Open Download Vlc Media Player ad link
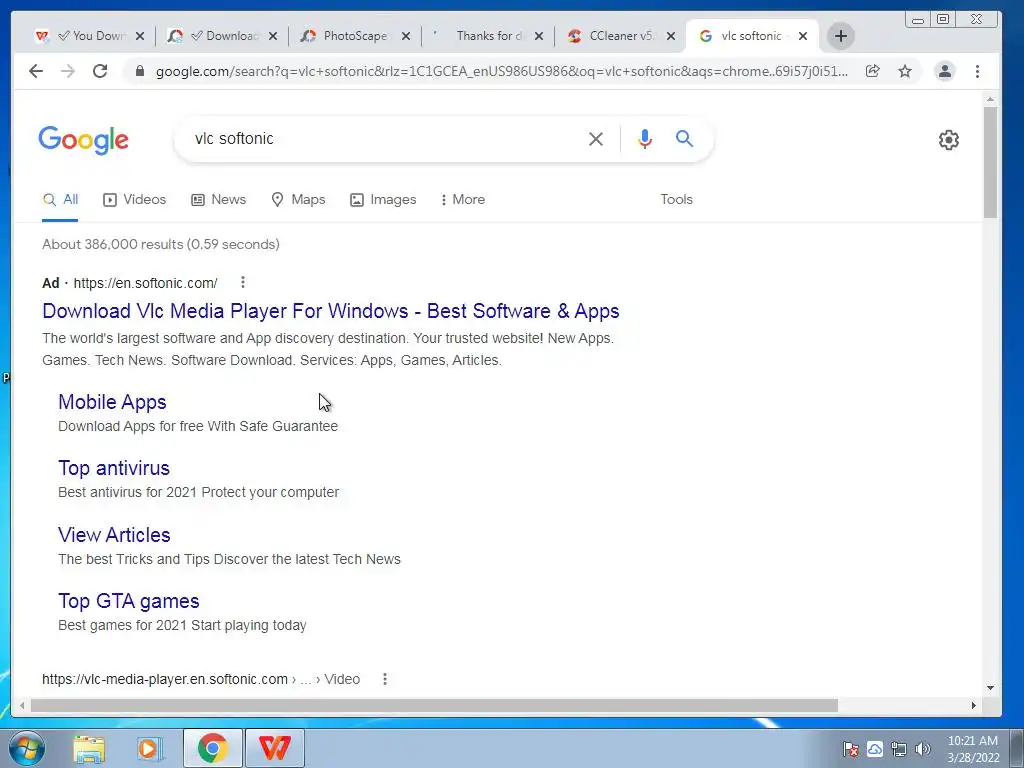The height and width of the screenshot is (768, 1024). pyautogui.click(x=330, y=311)
